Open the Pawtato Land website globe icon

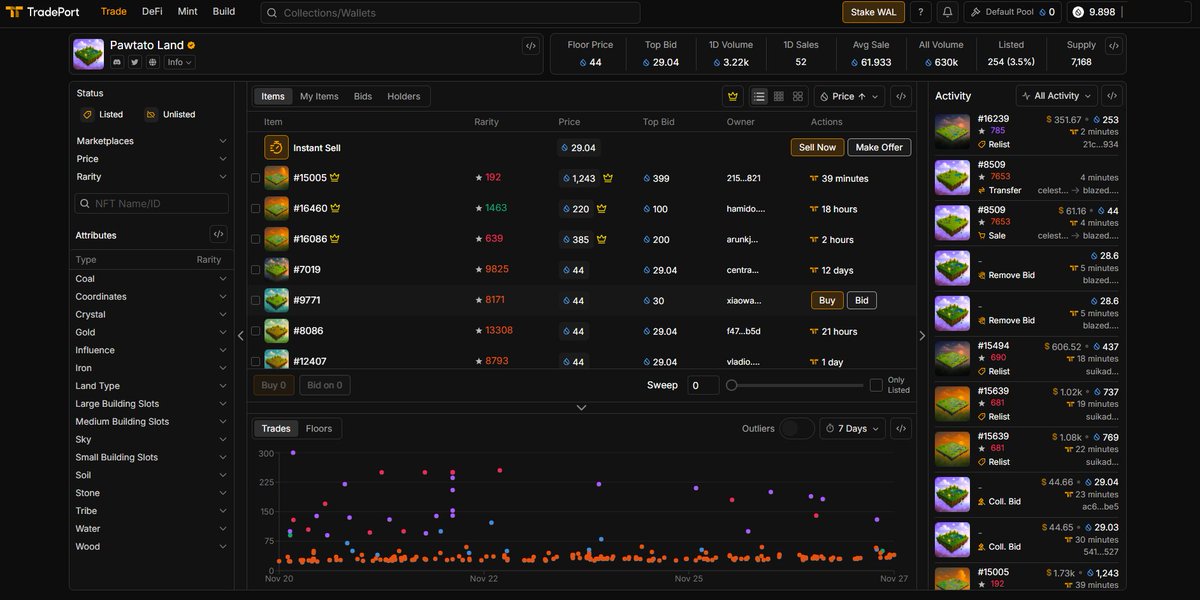pyautogui.click(x=152, y=62)
